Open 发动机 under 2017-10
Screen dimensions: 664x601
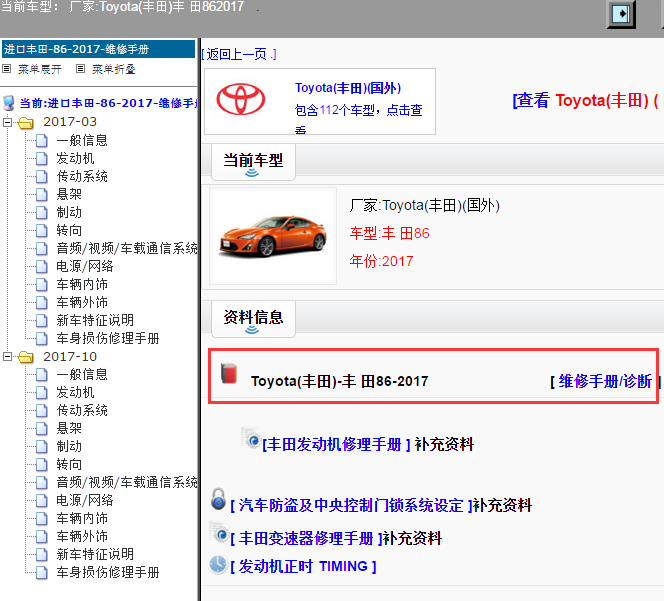pos(75,392)
